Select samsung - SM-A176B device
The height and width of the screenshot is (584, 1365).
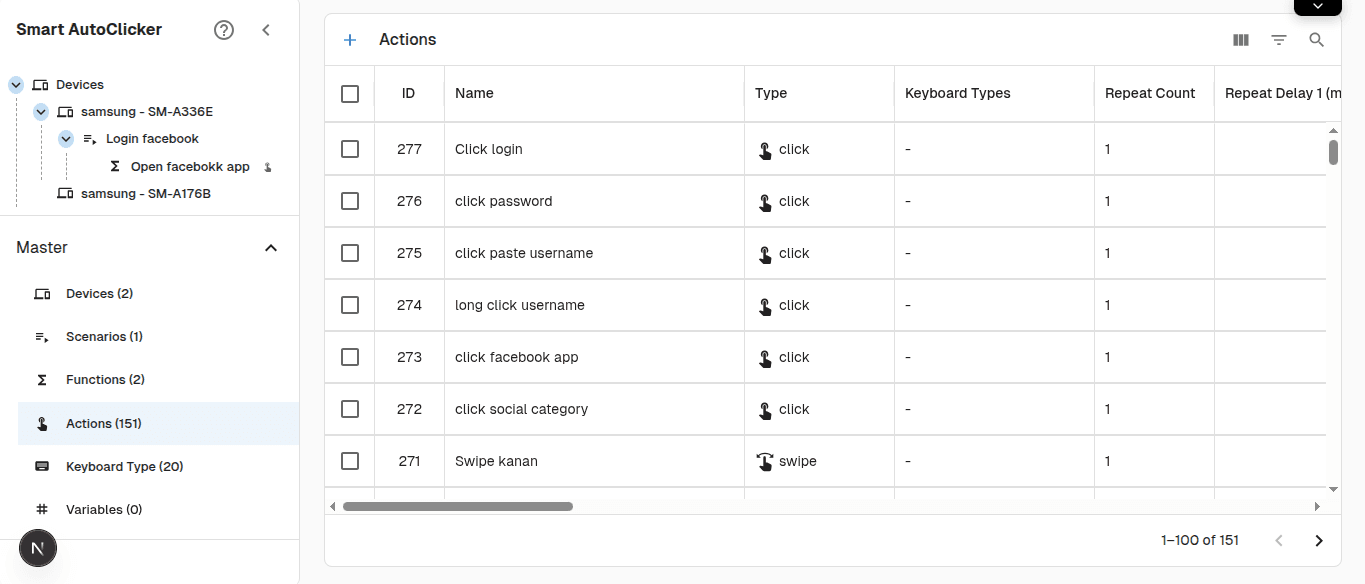point(145,194)
